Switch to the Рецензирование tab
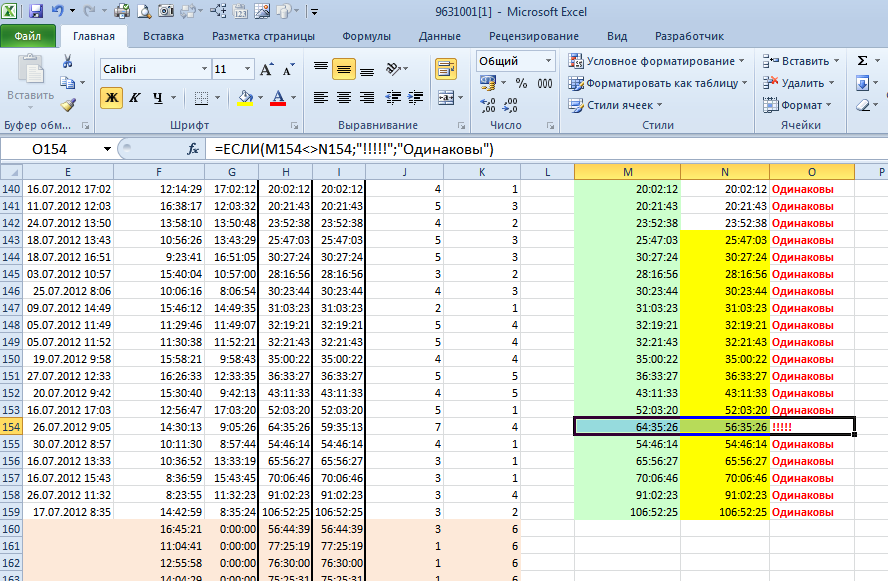Viewport: 888px width, 581px height. pyautogui.click(x=533, y=36)
